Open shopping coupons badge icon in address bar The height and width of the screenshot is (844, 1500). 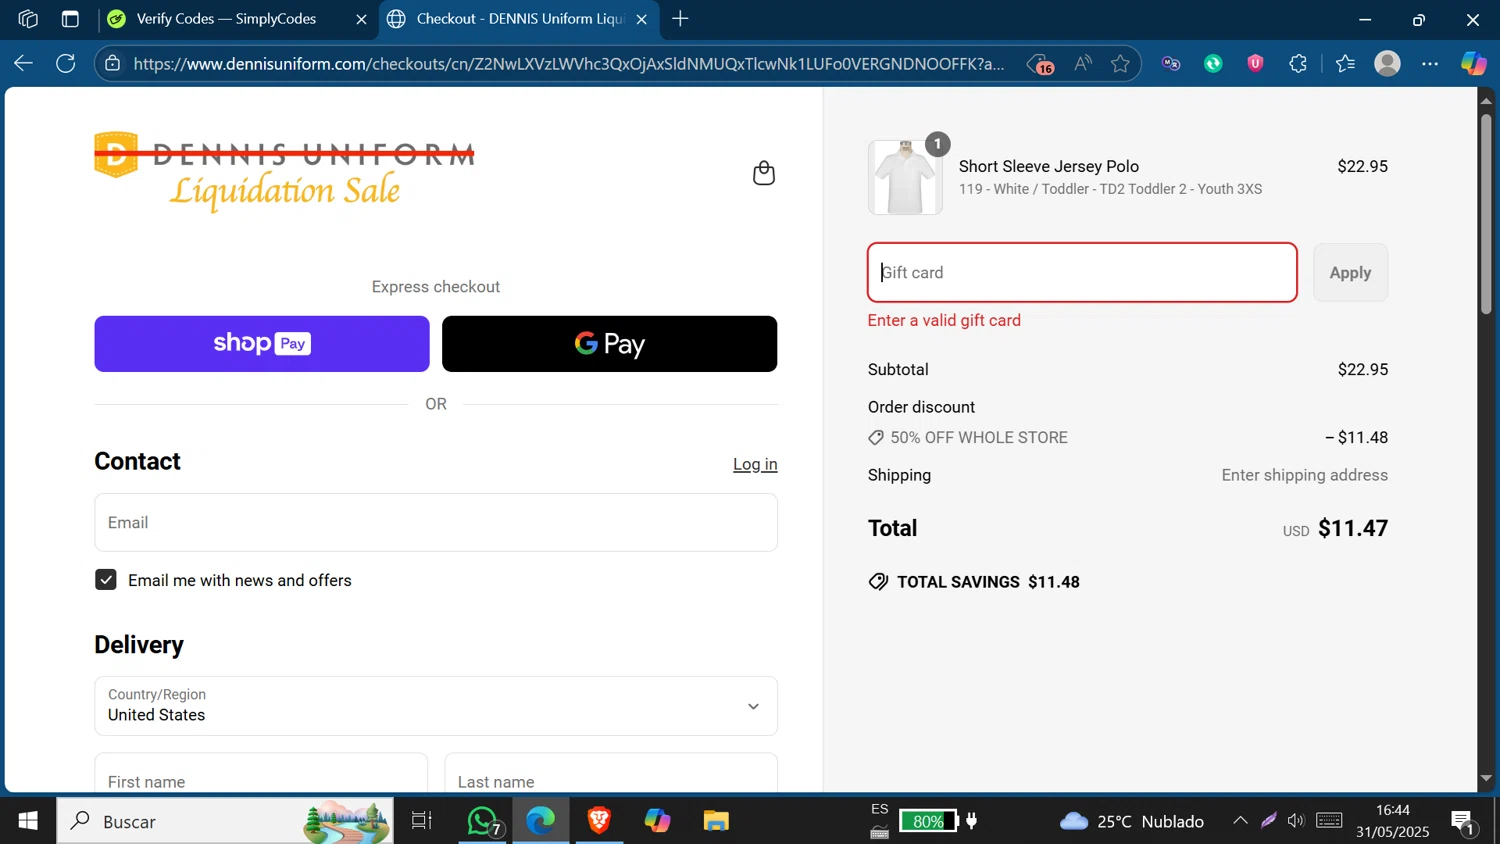(x=1041, y=64)
